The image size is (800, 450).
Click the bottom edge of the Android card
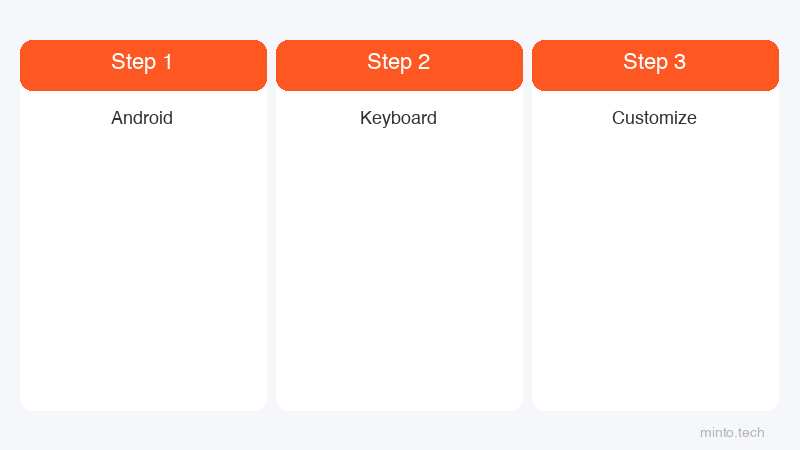[x=143, y=409]
